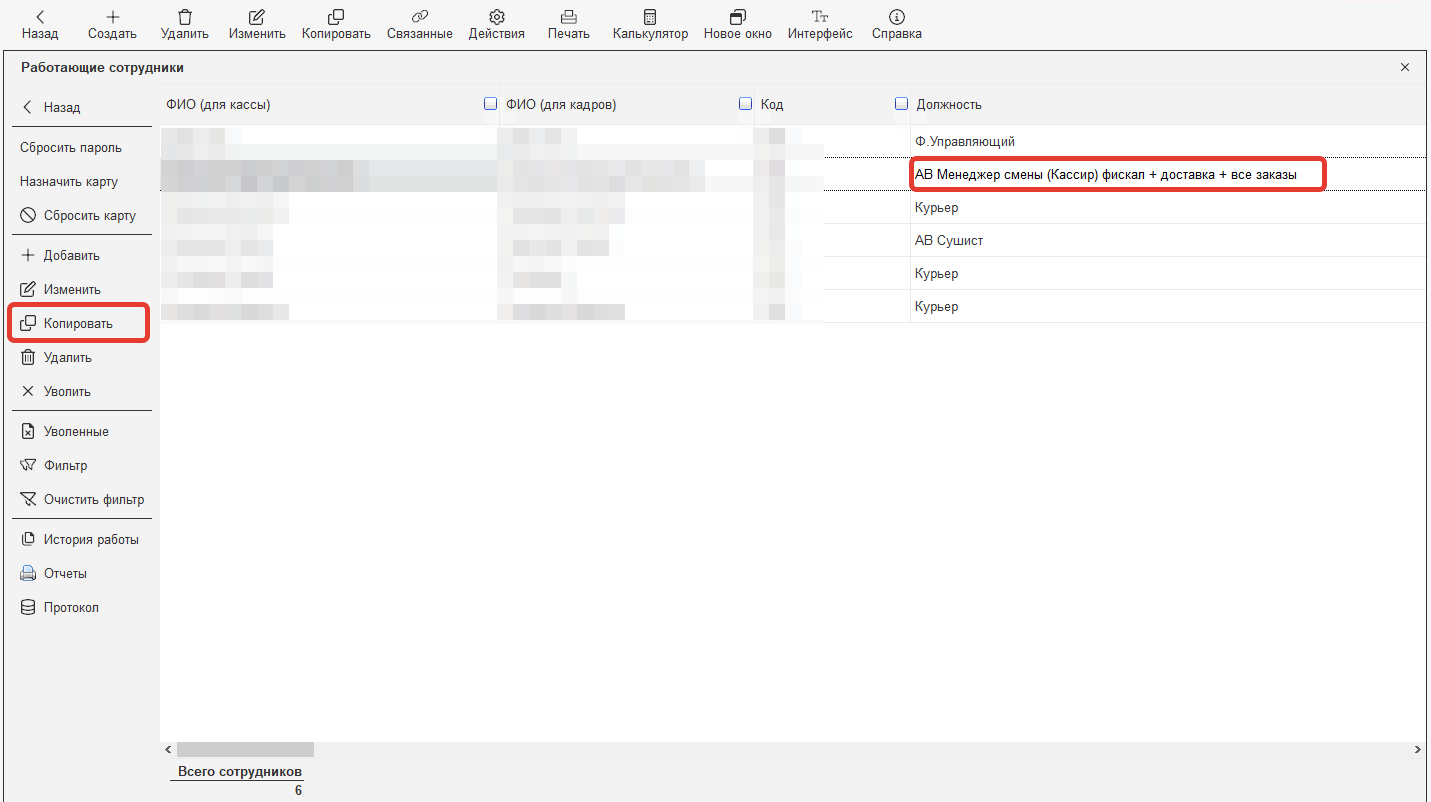Tick the checkbox beside the Должность column
The image size is (1431, 802).
coord(901,103)
